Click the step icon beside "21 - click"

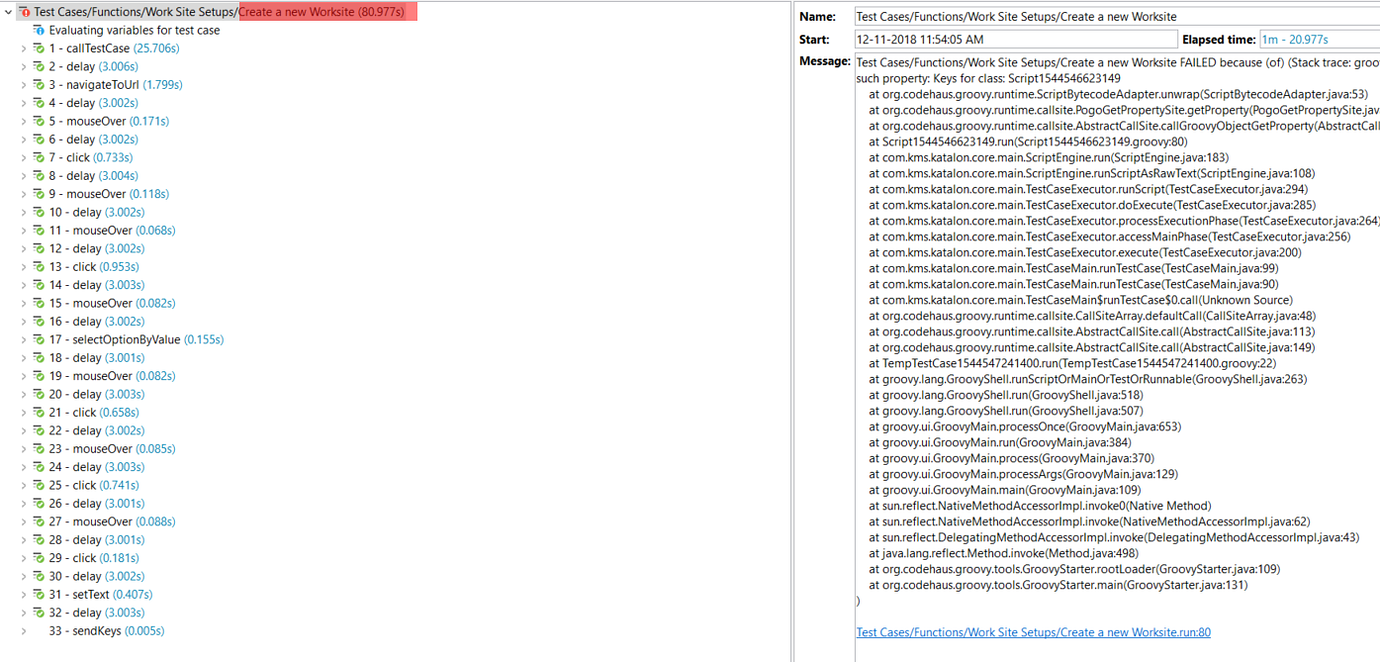(x=37, y=412)
